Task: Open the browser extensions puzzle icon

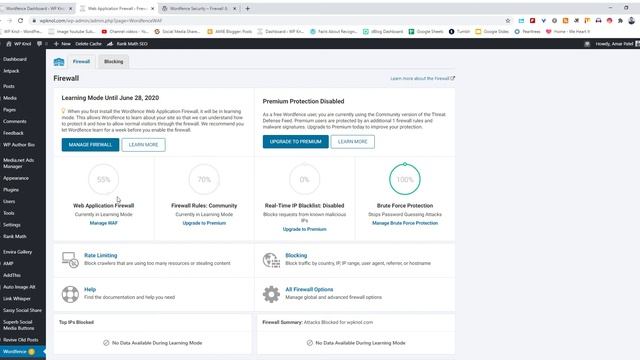Action: tap(620, 20)
